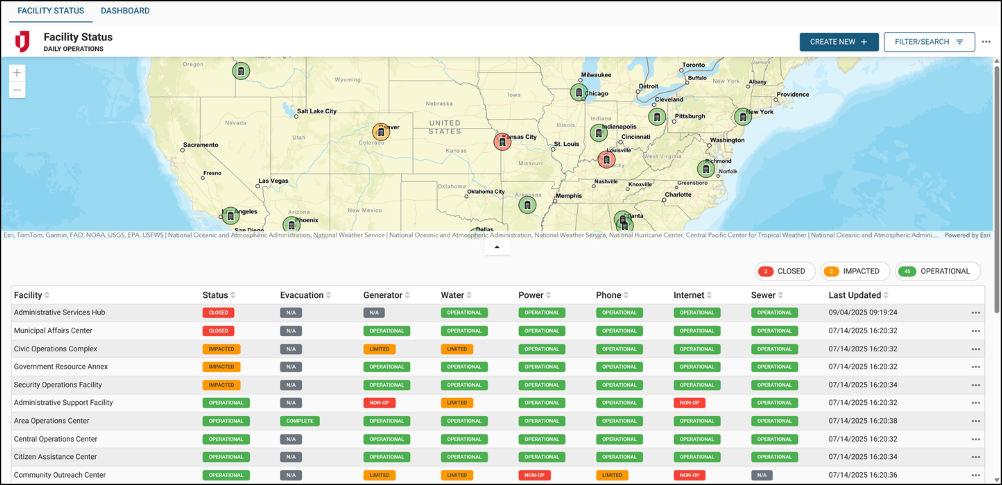Sort the table by Facility column

coord(32,295)
